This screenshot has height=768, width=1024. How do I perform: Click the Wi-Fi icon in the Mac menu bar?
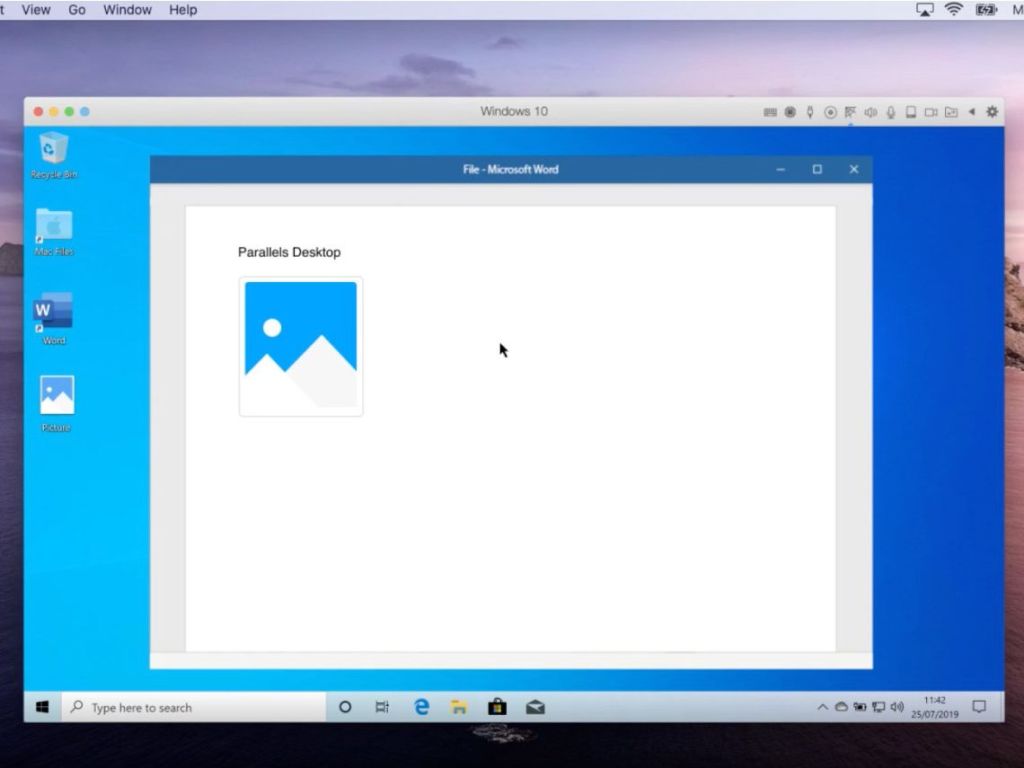[954, 10]
